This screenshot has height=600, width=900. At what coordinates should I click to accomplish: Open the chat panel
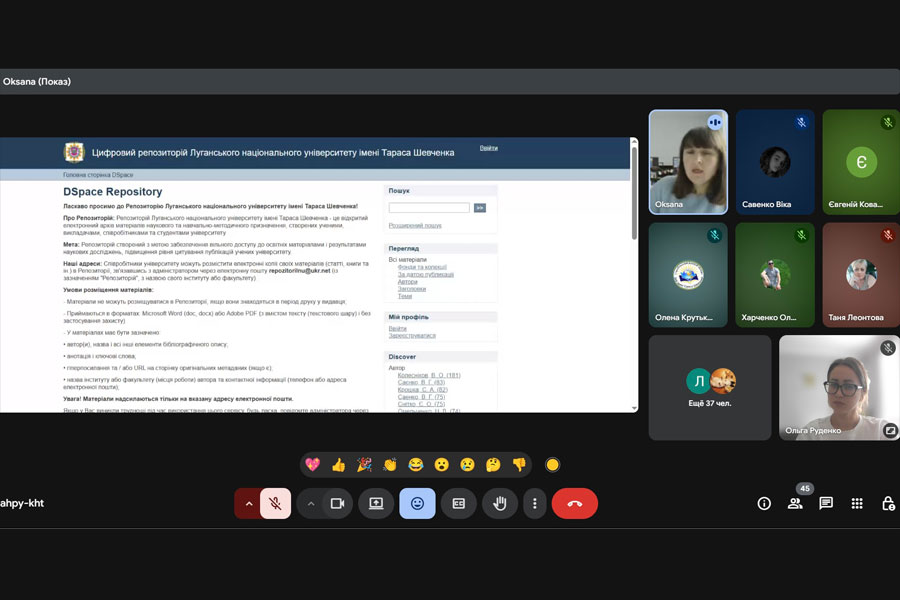coord(826,503)
